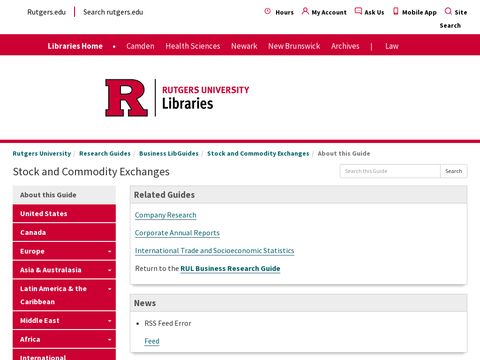Open Middle East sidebar tab
480x360 pixels.
pyautogui.click(x=64, y=320)
